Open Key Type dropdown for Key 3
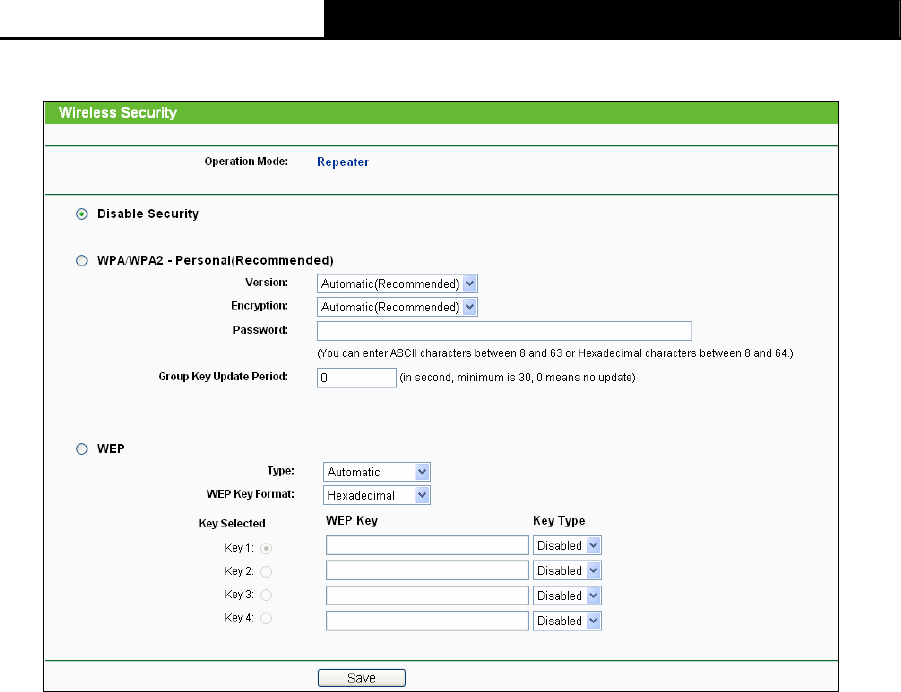Screen dimensions: 901x692 [x=567, y=595]
